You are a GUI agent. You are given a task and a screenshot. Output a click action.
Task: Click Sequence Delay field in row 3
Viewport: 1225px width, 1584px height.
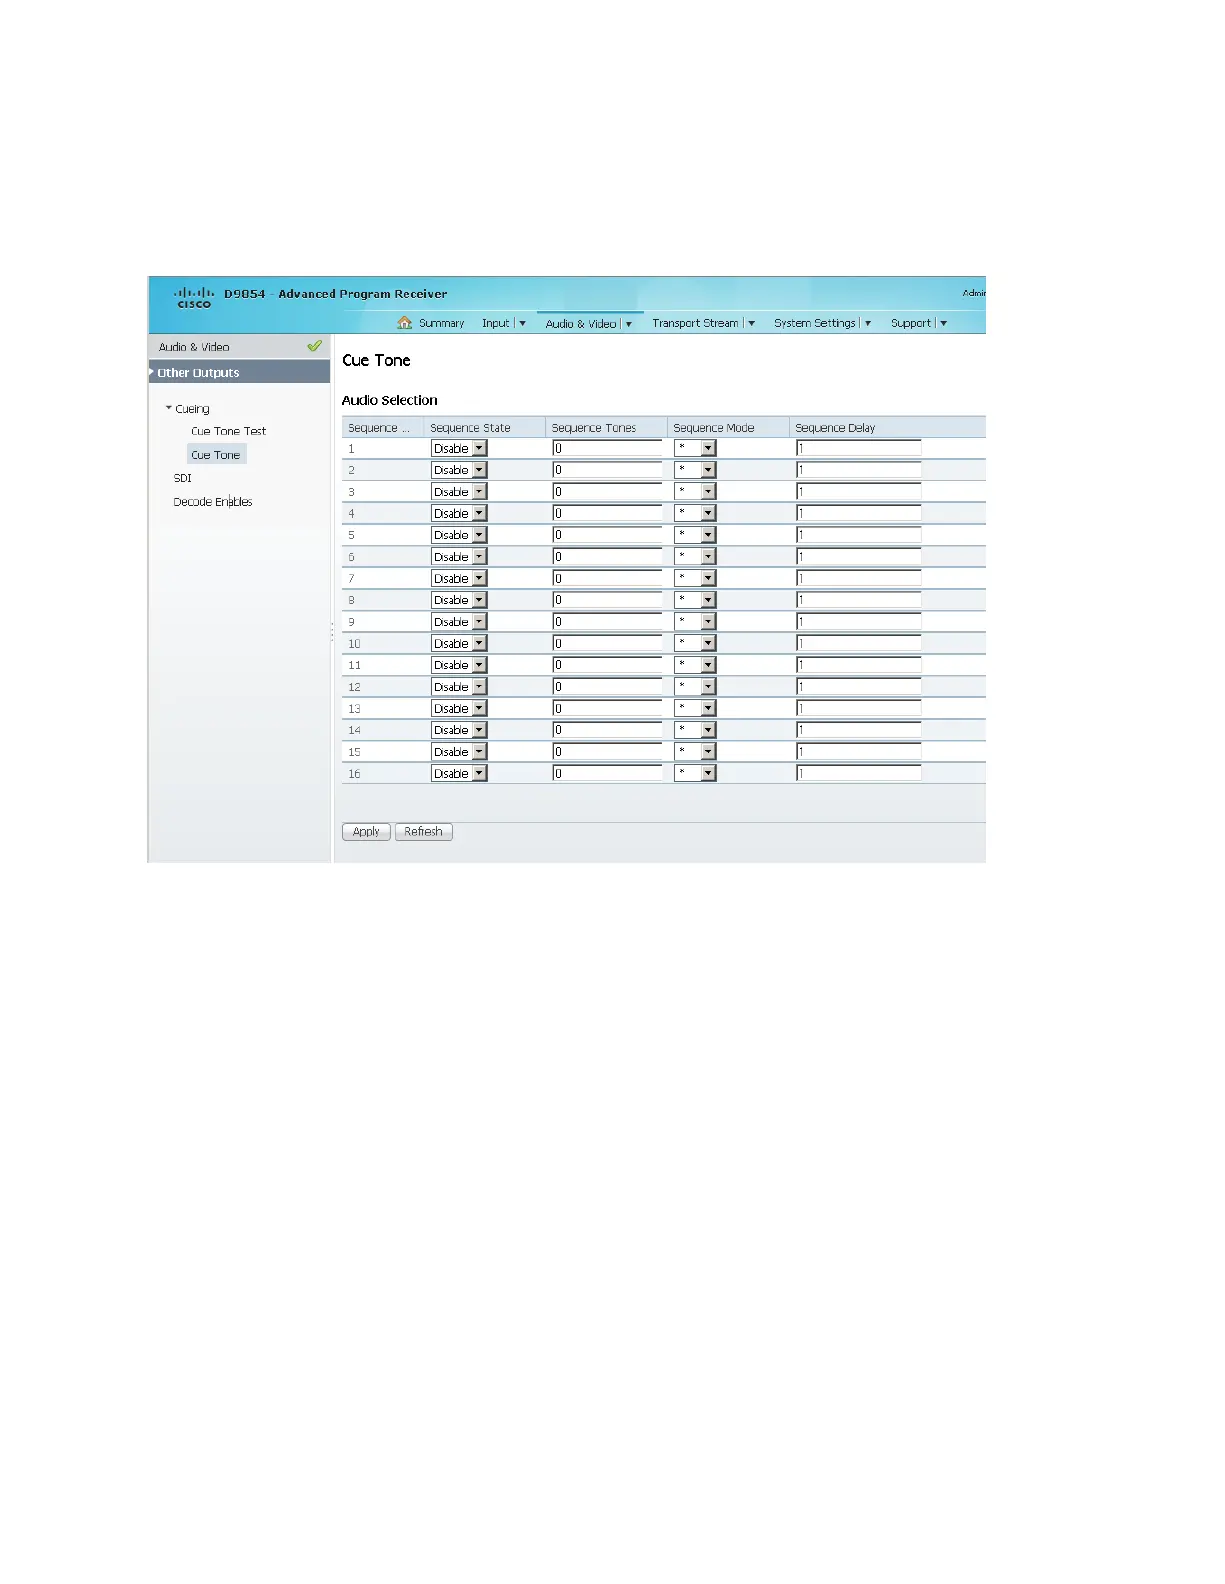click(x=858, y=492)
